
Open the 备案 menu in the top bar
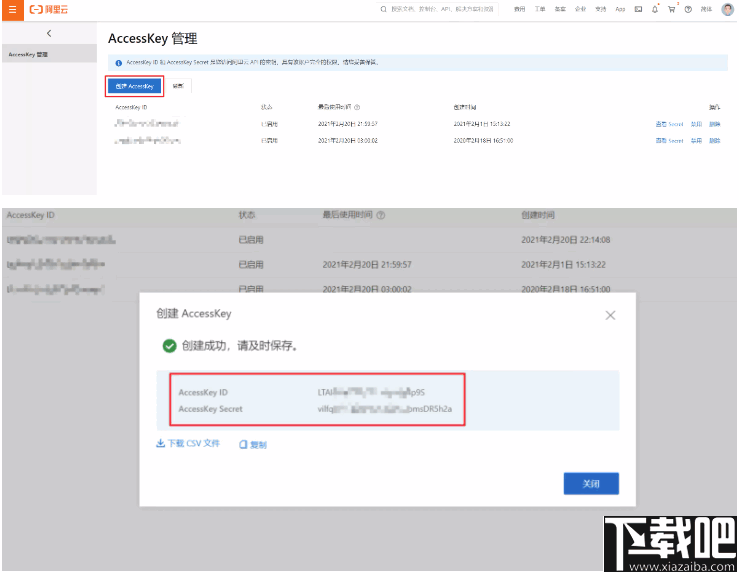tap(560, 9)
